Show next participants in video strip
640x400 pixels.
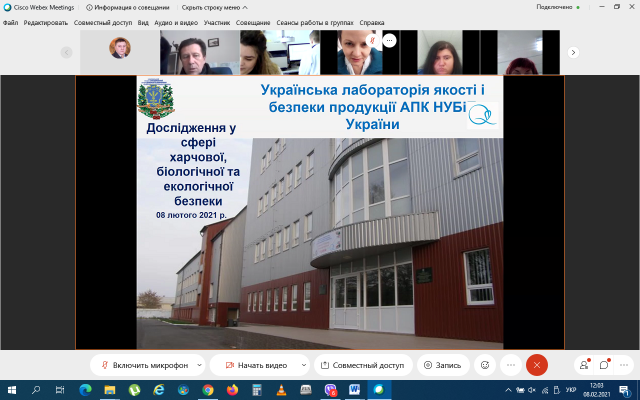[573, 52]
